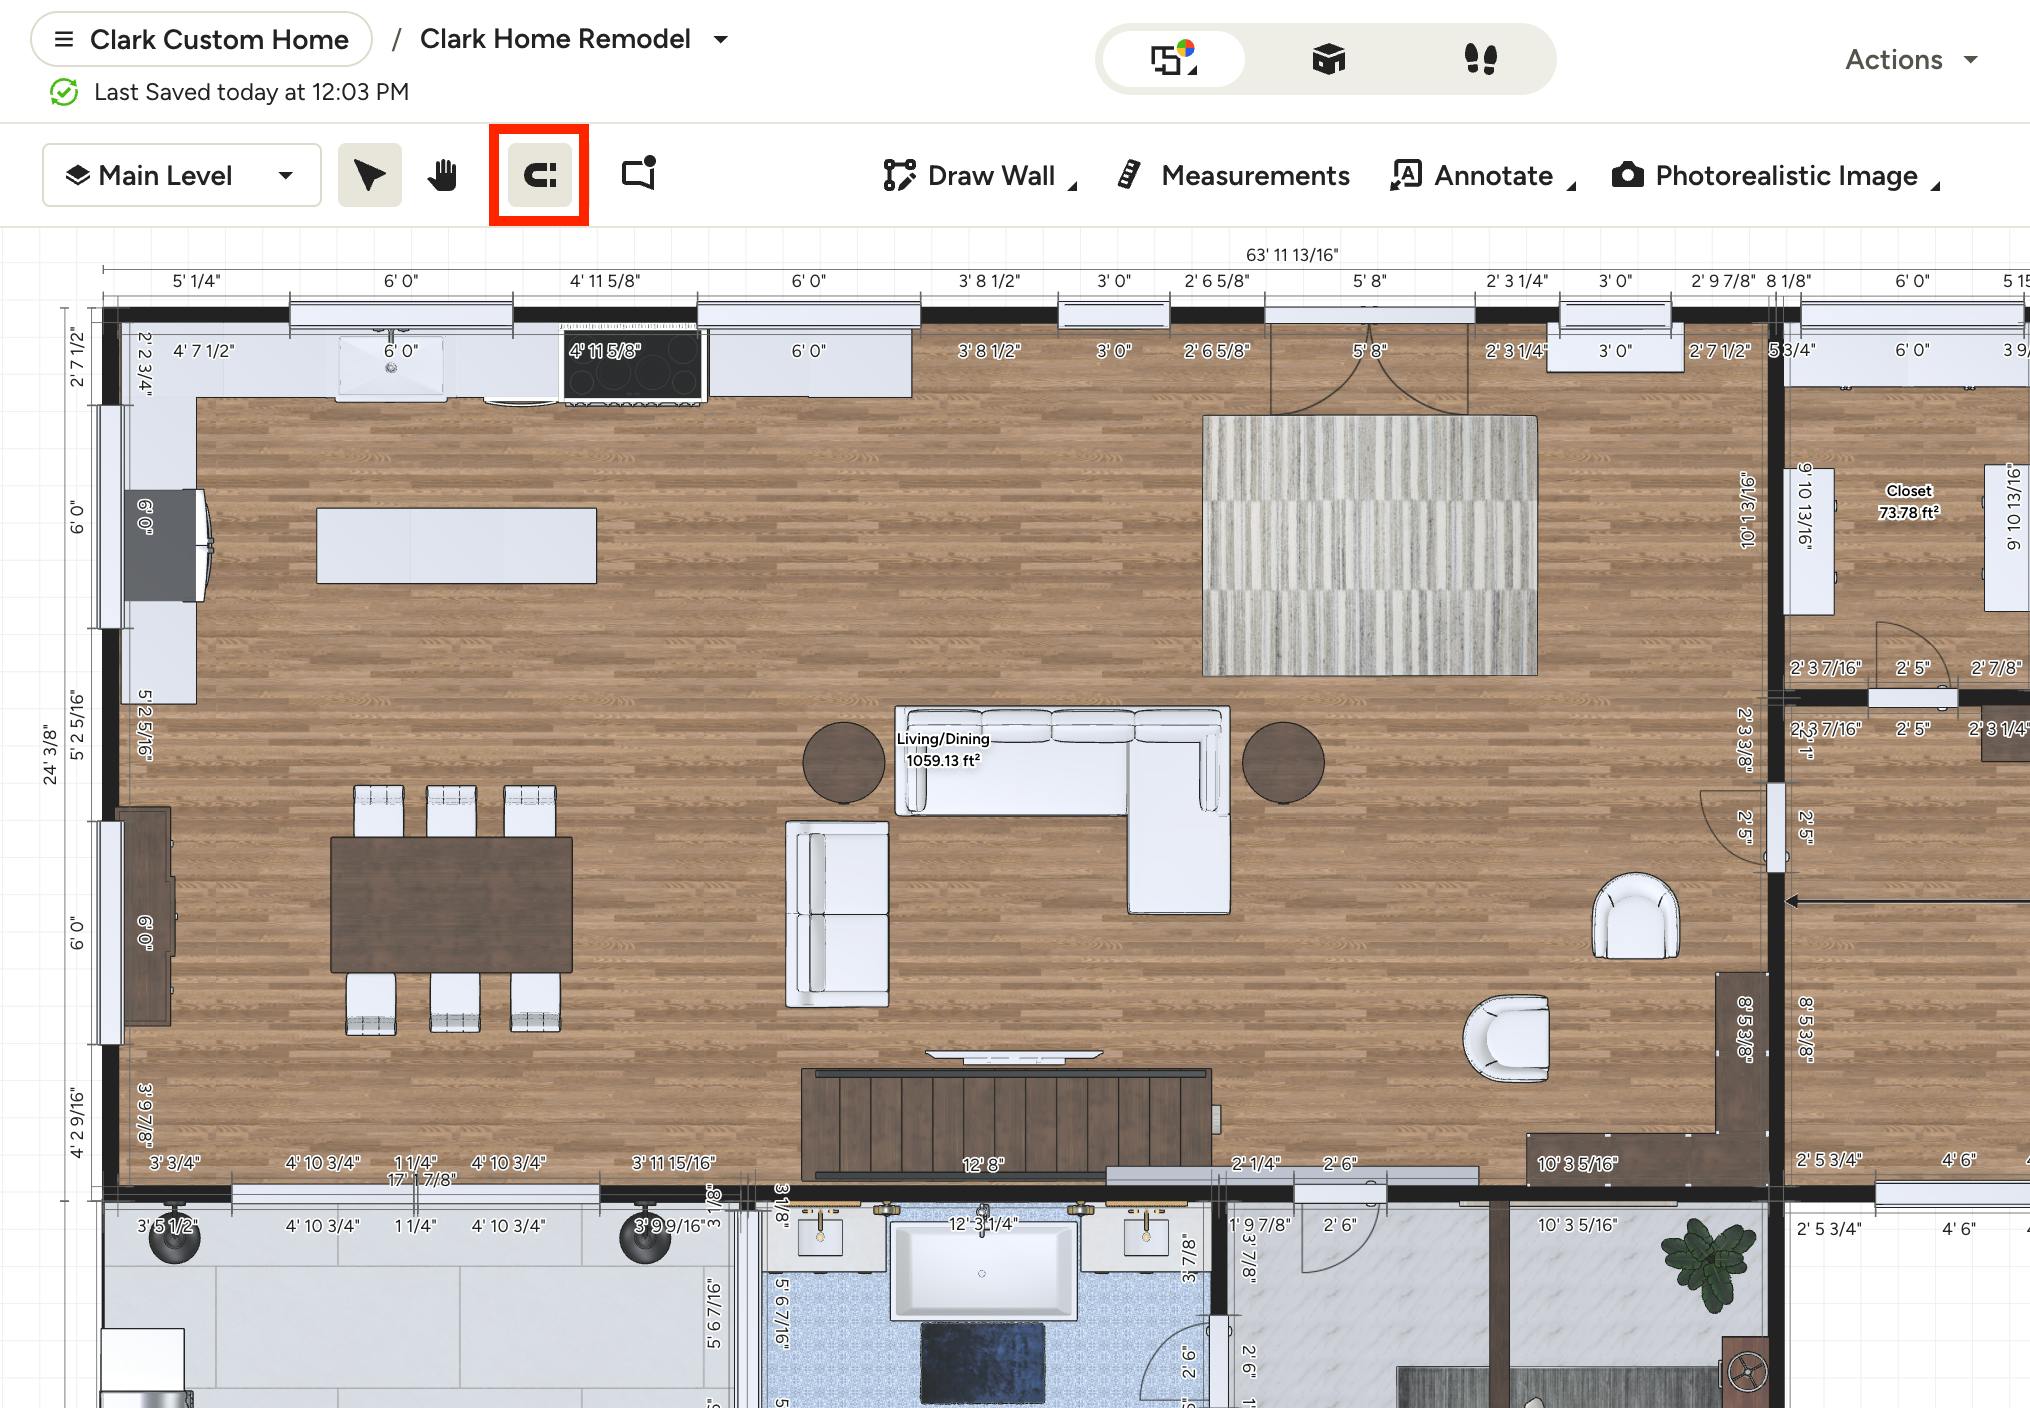Screen dimensions: 2030x1408
Task: Select the arrow pointer tool
Action: pyautogui.click(x=370, y=175)
